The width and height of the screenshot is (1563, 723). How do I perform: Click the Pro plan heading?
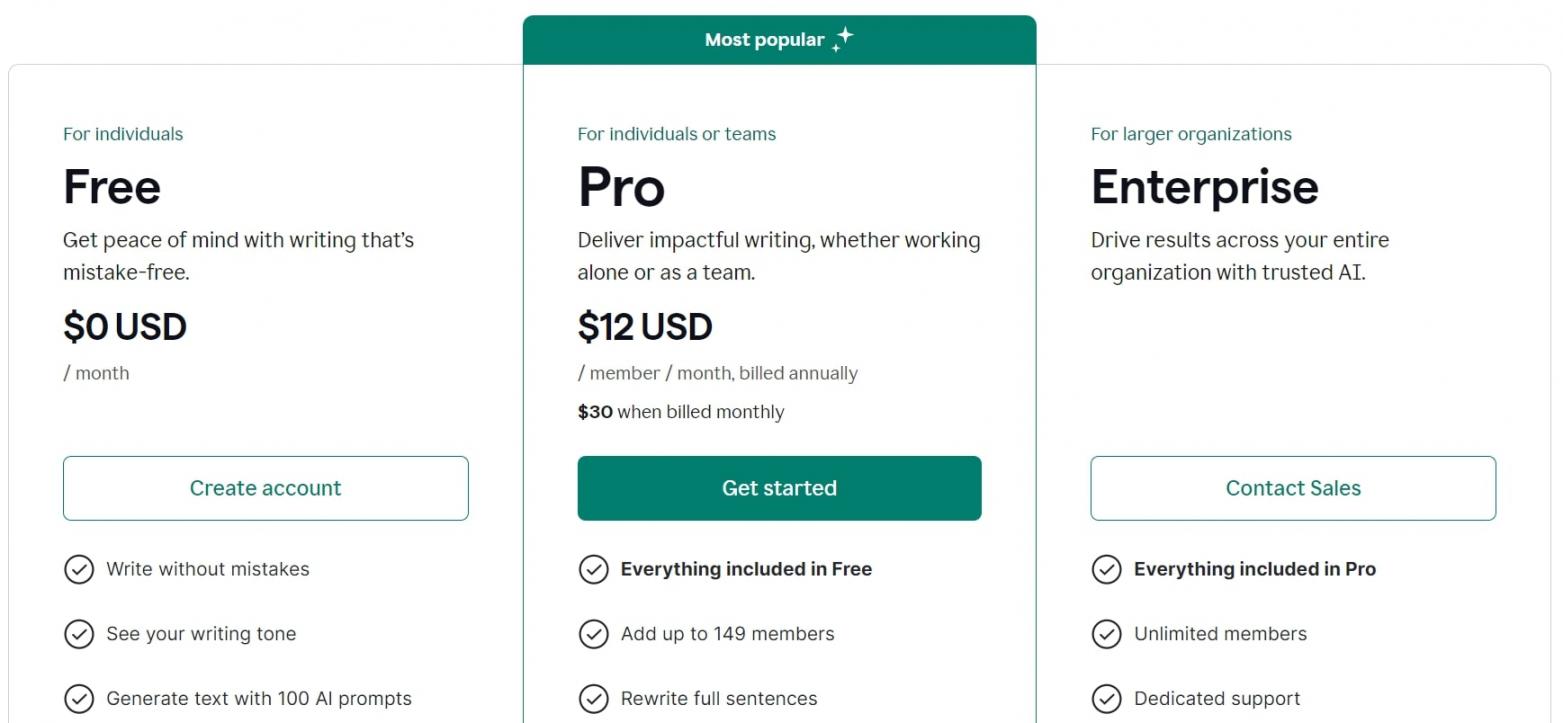(621, 187)
